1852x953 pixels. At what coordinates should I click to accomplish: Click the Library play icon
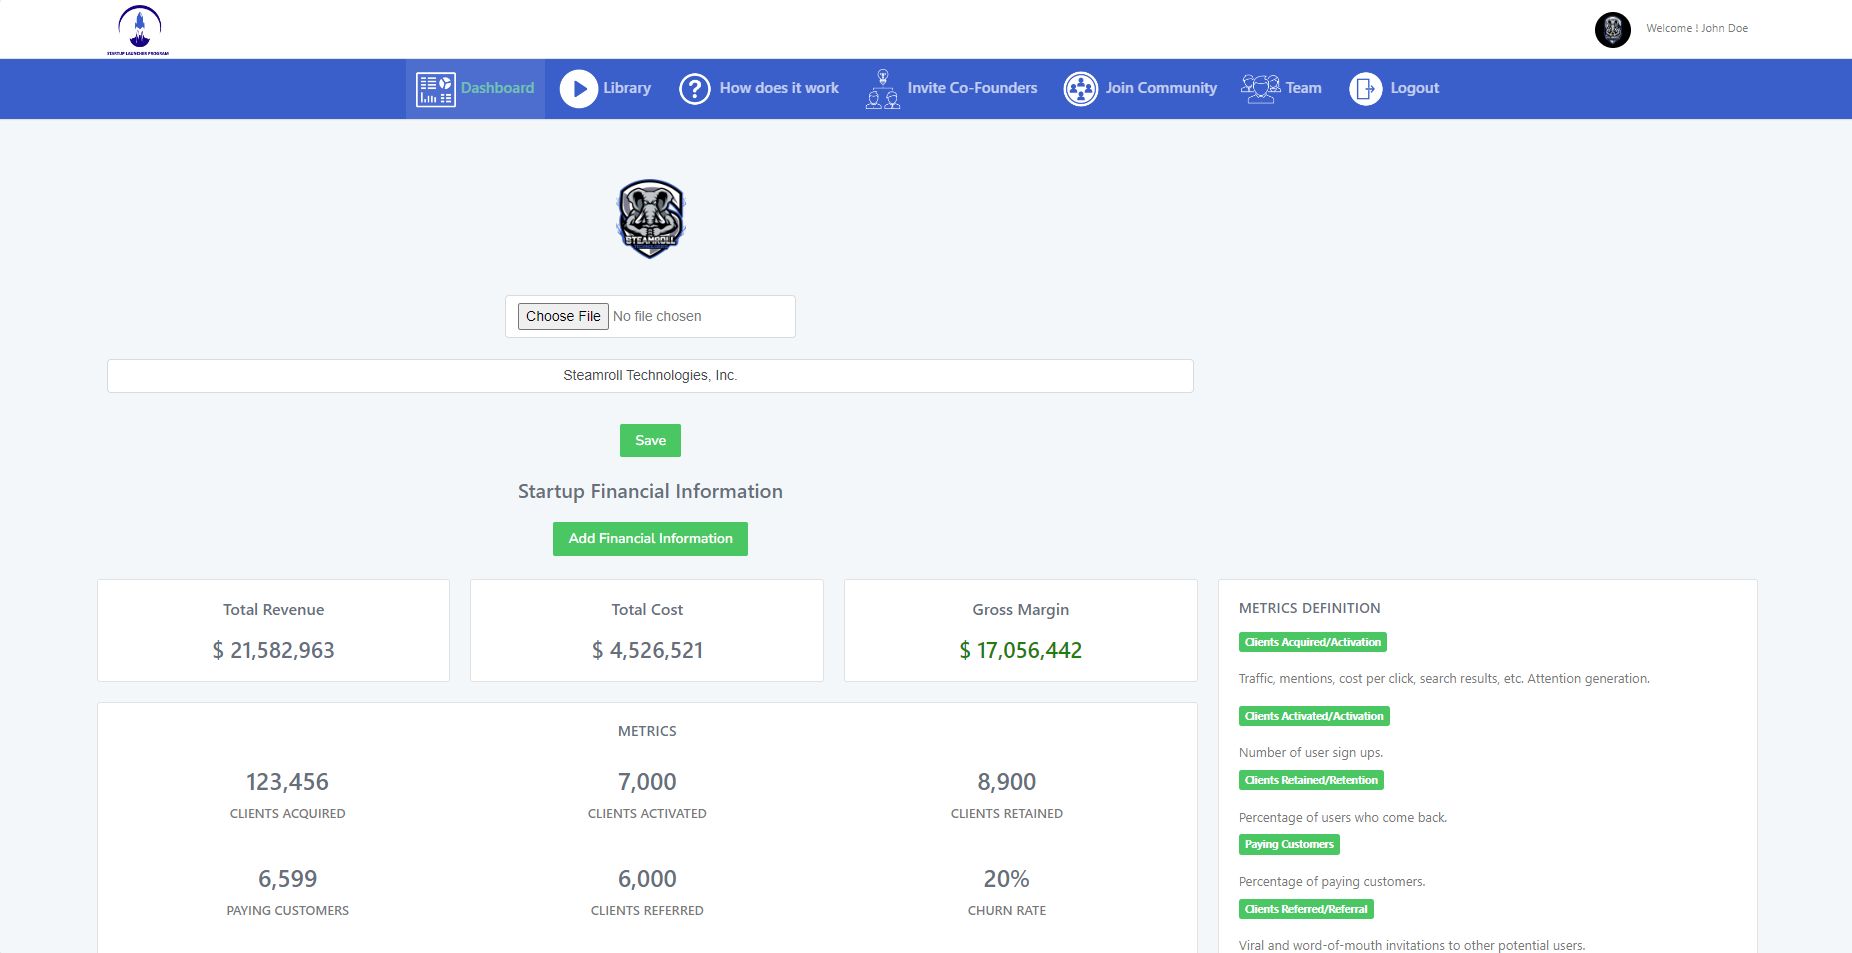coord(578,89)
